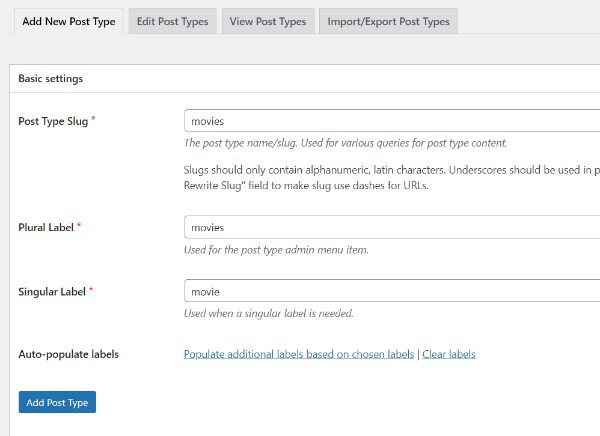Click Populate additional labels based on chosen labels

click(299, 354)
